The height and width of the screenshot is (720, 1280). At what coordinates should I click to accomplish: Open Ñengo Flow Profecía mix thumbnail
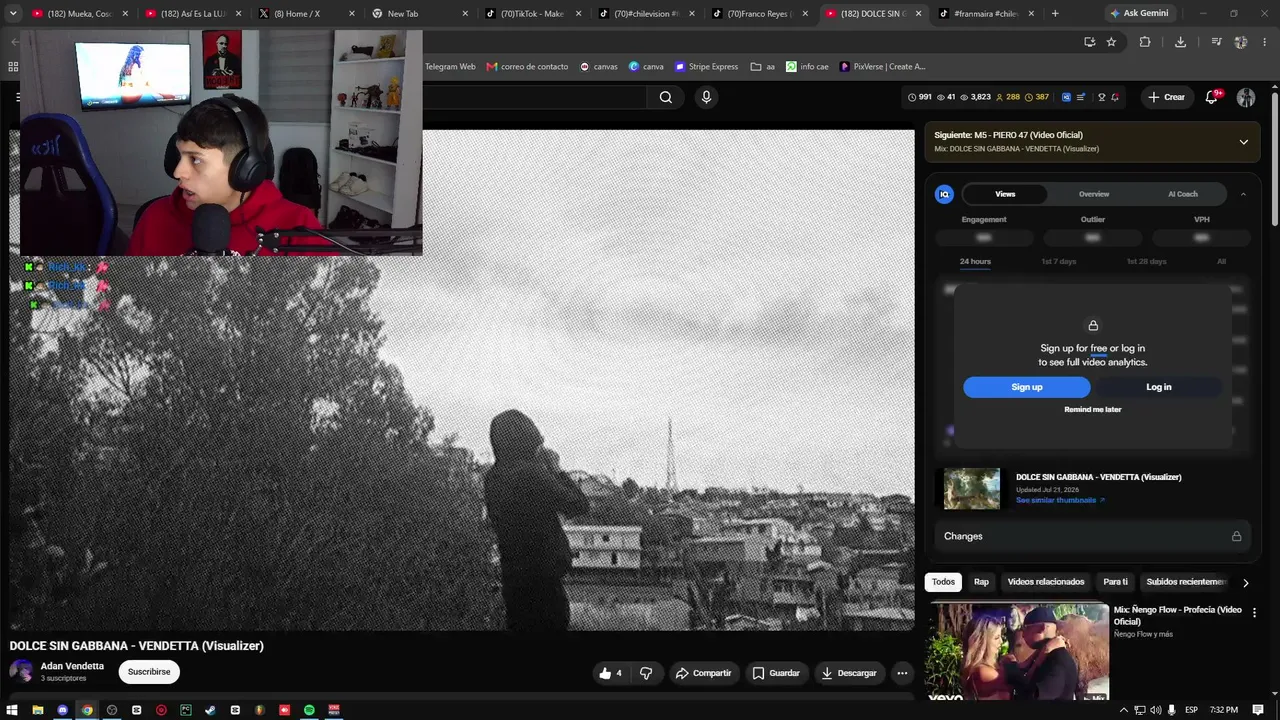tap(1017, 651)
